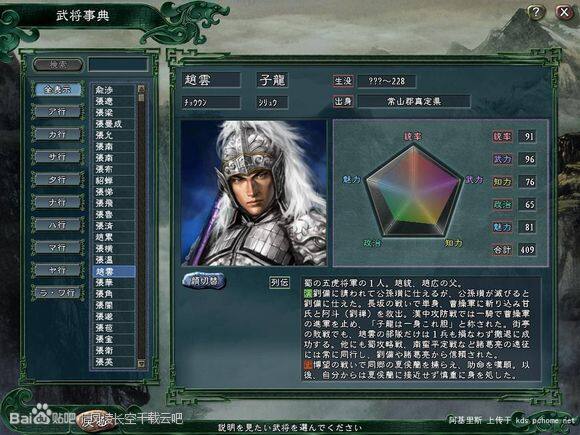This screenshot has width=580, height=435.
Task: Toggle the カ行 name filter
Action: click(x=58, y=134)
